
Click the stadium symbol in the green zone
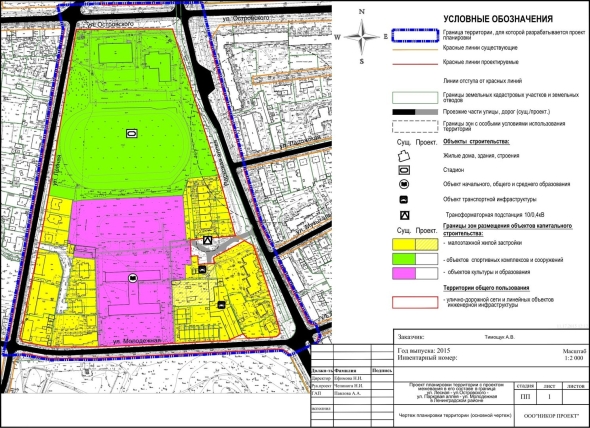pos(132,133)
